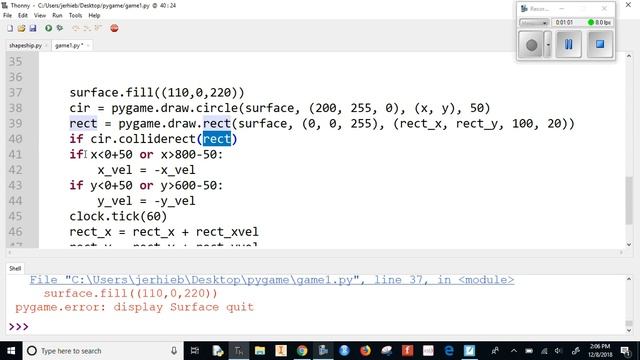Click the Step out debug icon
This screenshot has width=640, height=360.
98,28
